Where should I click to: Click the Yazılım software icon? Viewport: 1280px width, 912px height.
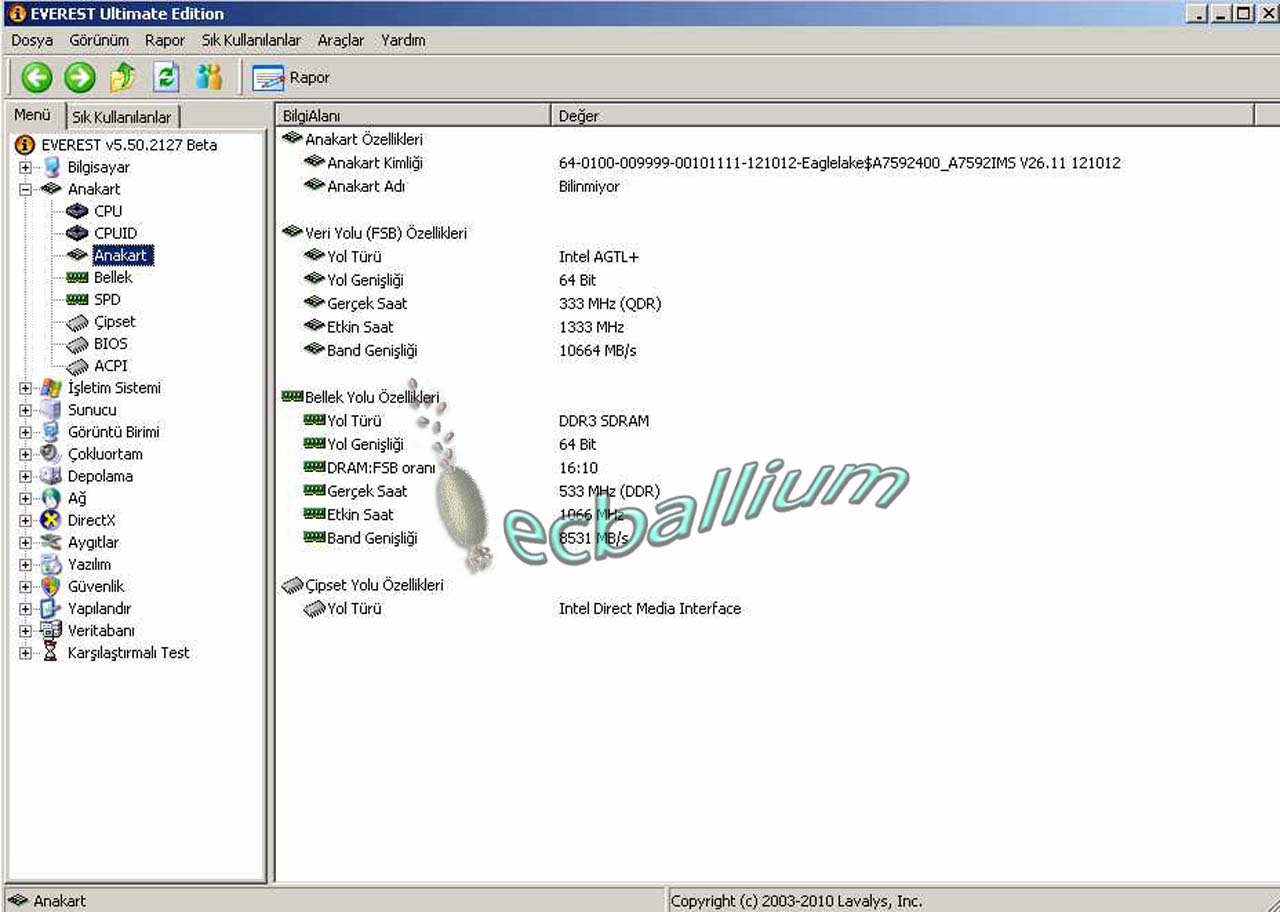point(51,564)
